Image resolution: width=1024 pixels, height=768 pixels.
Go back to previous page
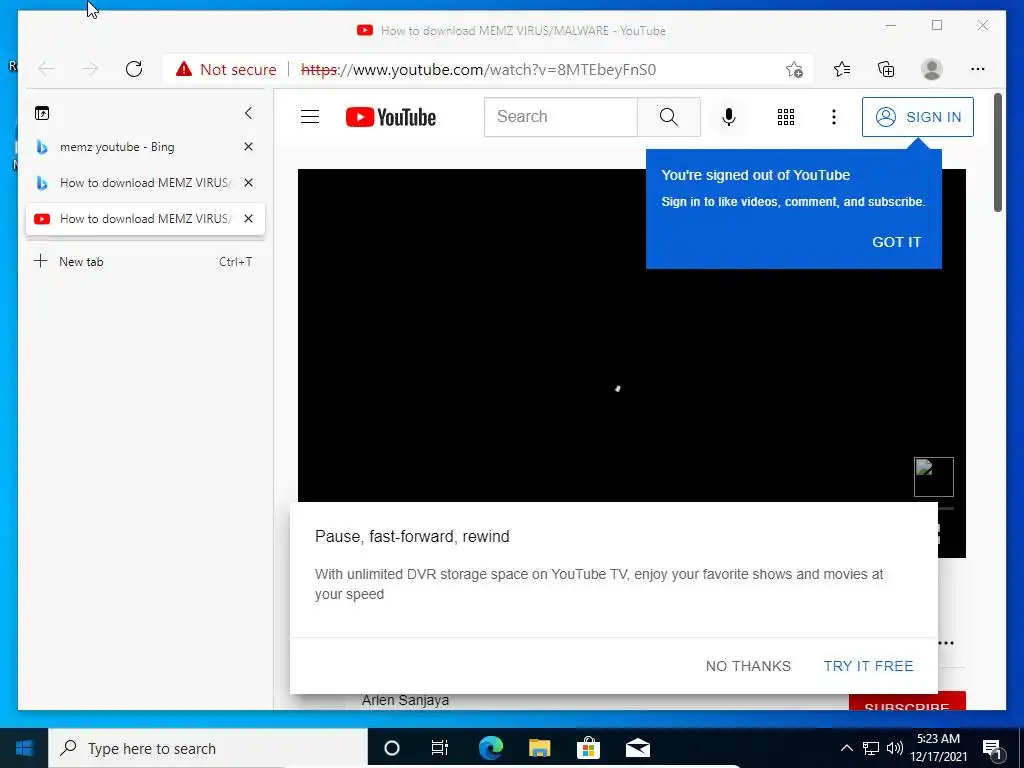pyautogui.click(x=46, y=69)
